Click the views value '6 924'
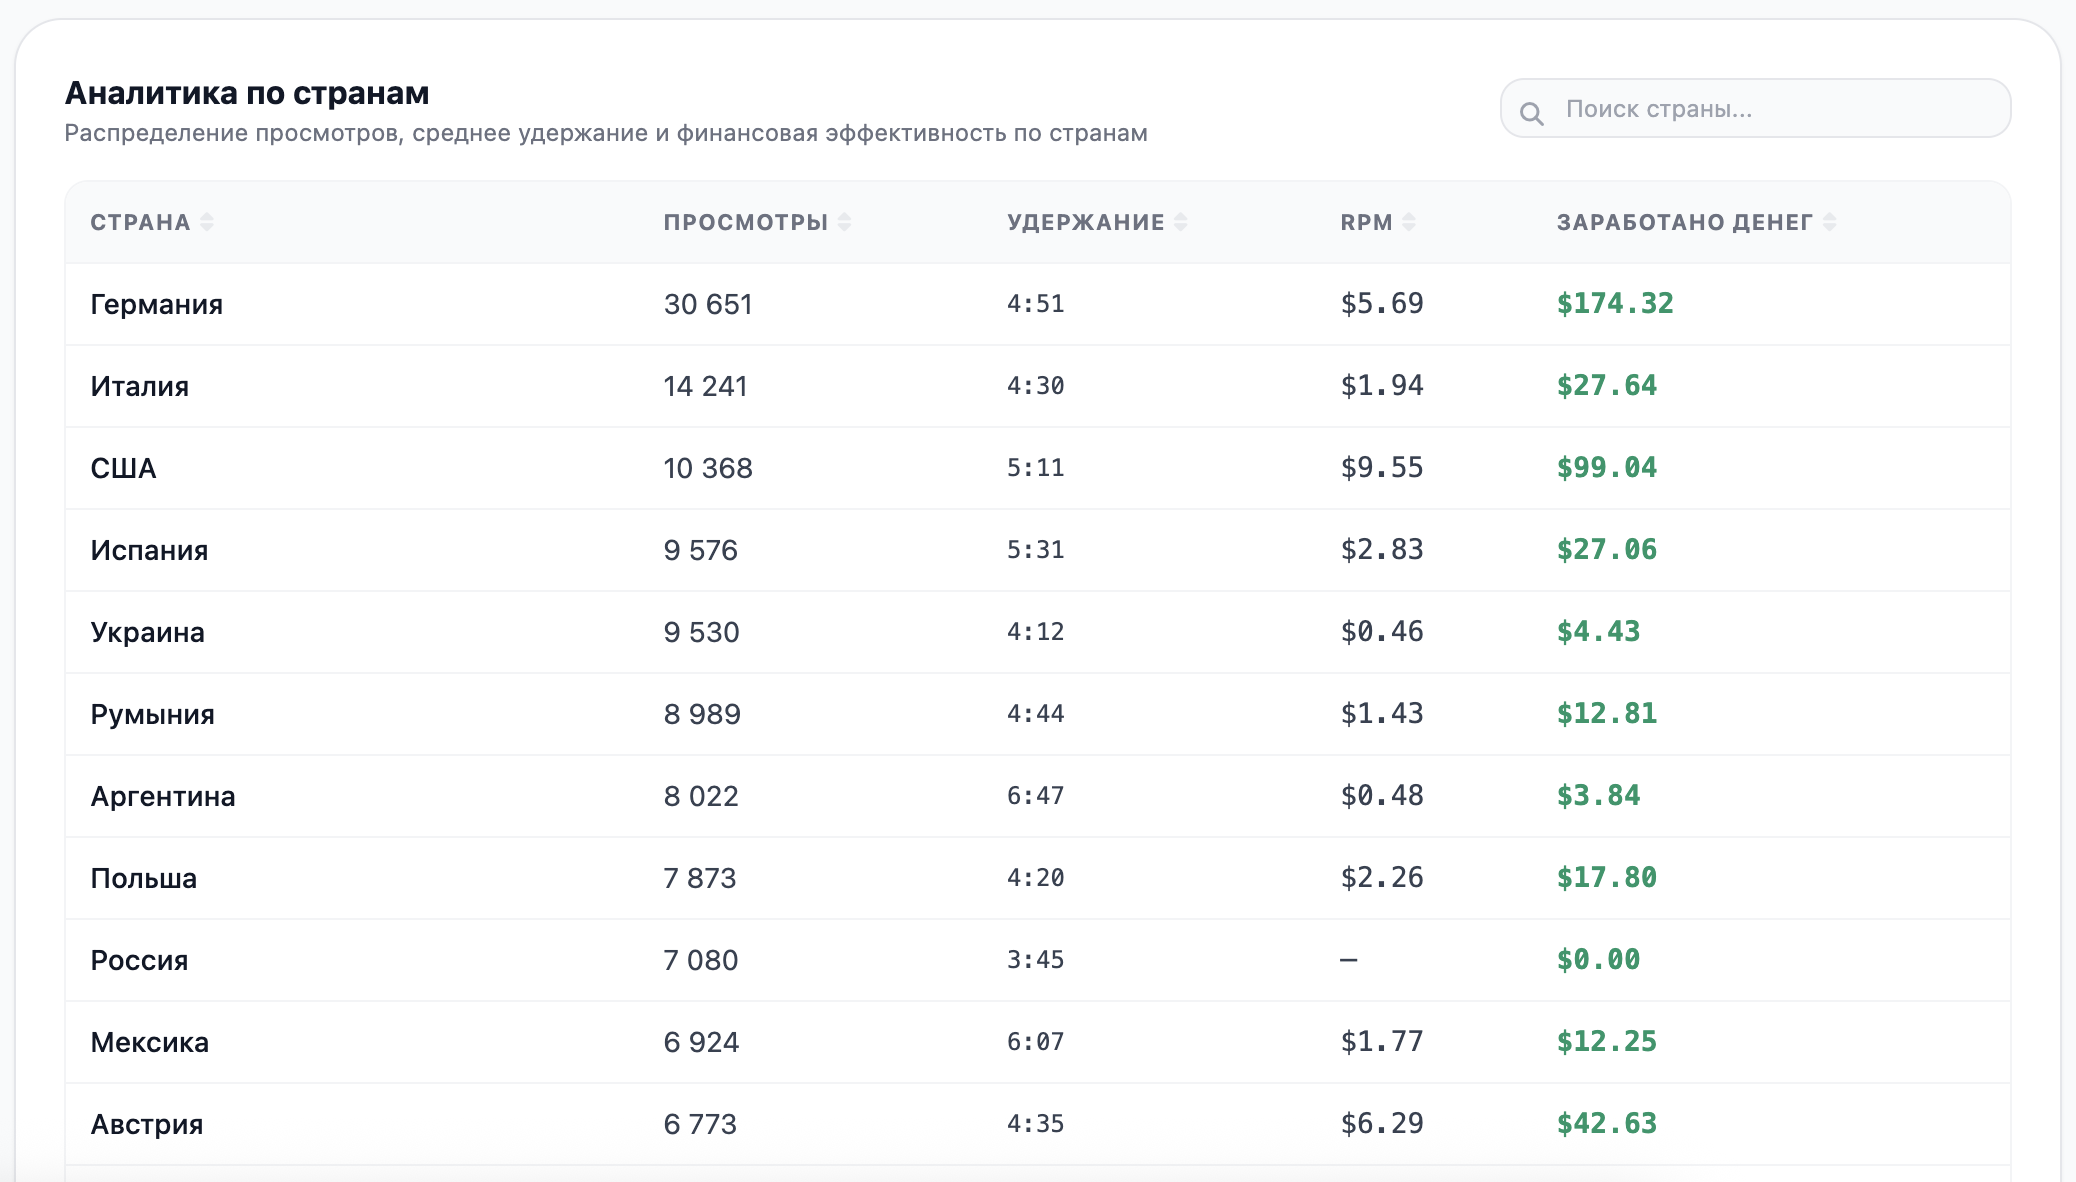The width and height of the screenshot is (2076, 1182). 701,1042
